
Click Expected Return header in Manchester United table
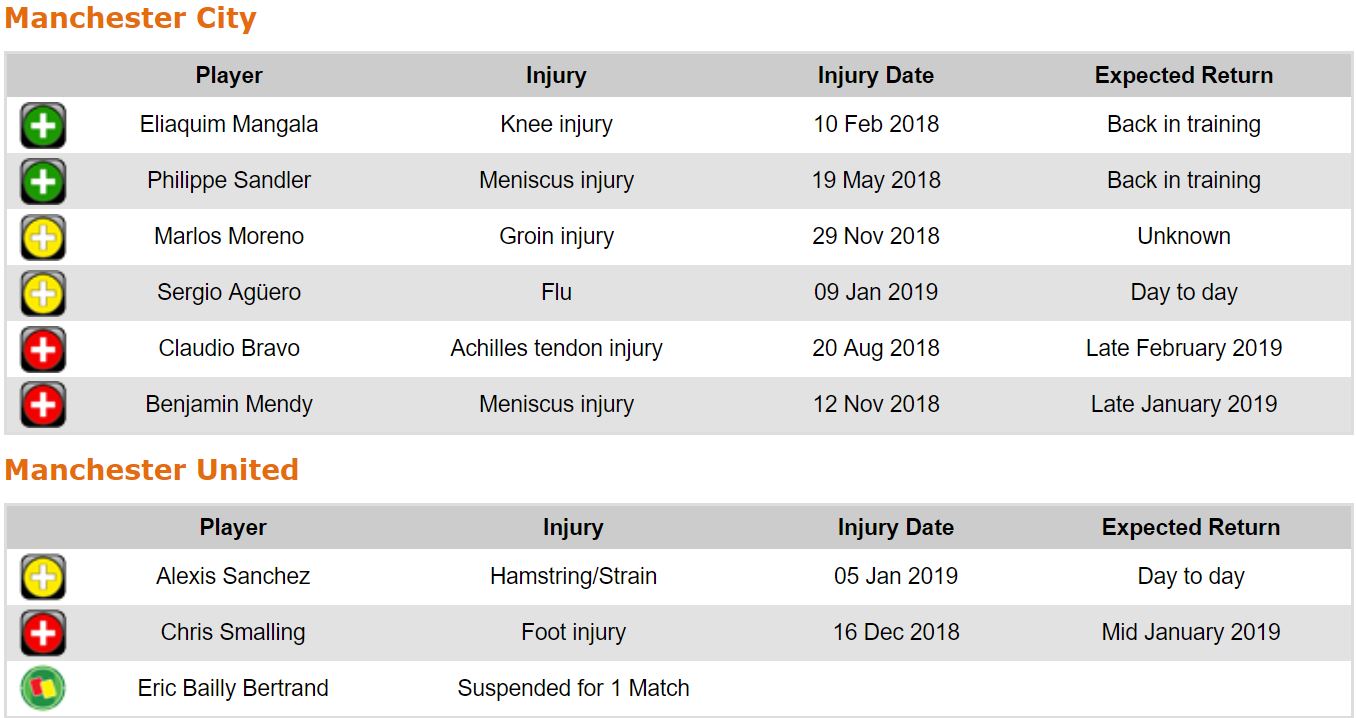(x=1190, y=528)
